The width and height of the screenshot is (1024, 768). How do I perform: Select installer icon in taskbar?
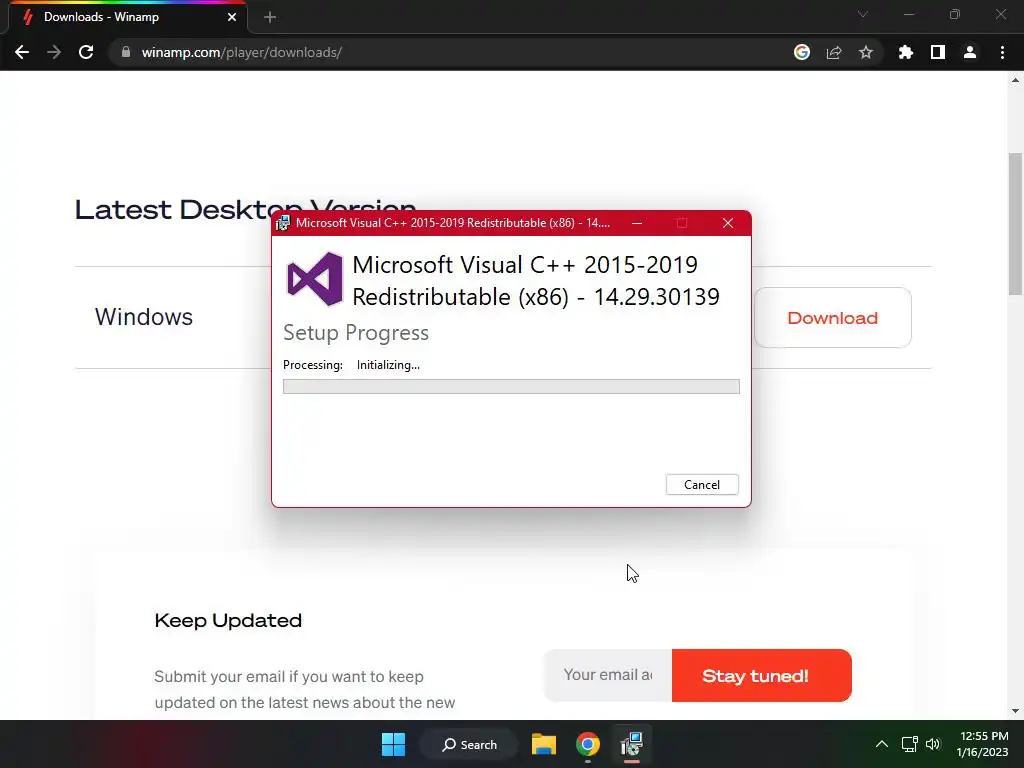click(632, 744)
